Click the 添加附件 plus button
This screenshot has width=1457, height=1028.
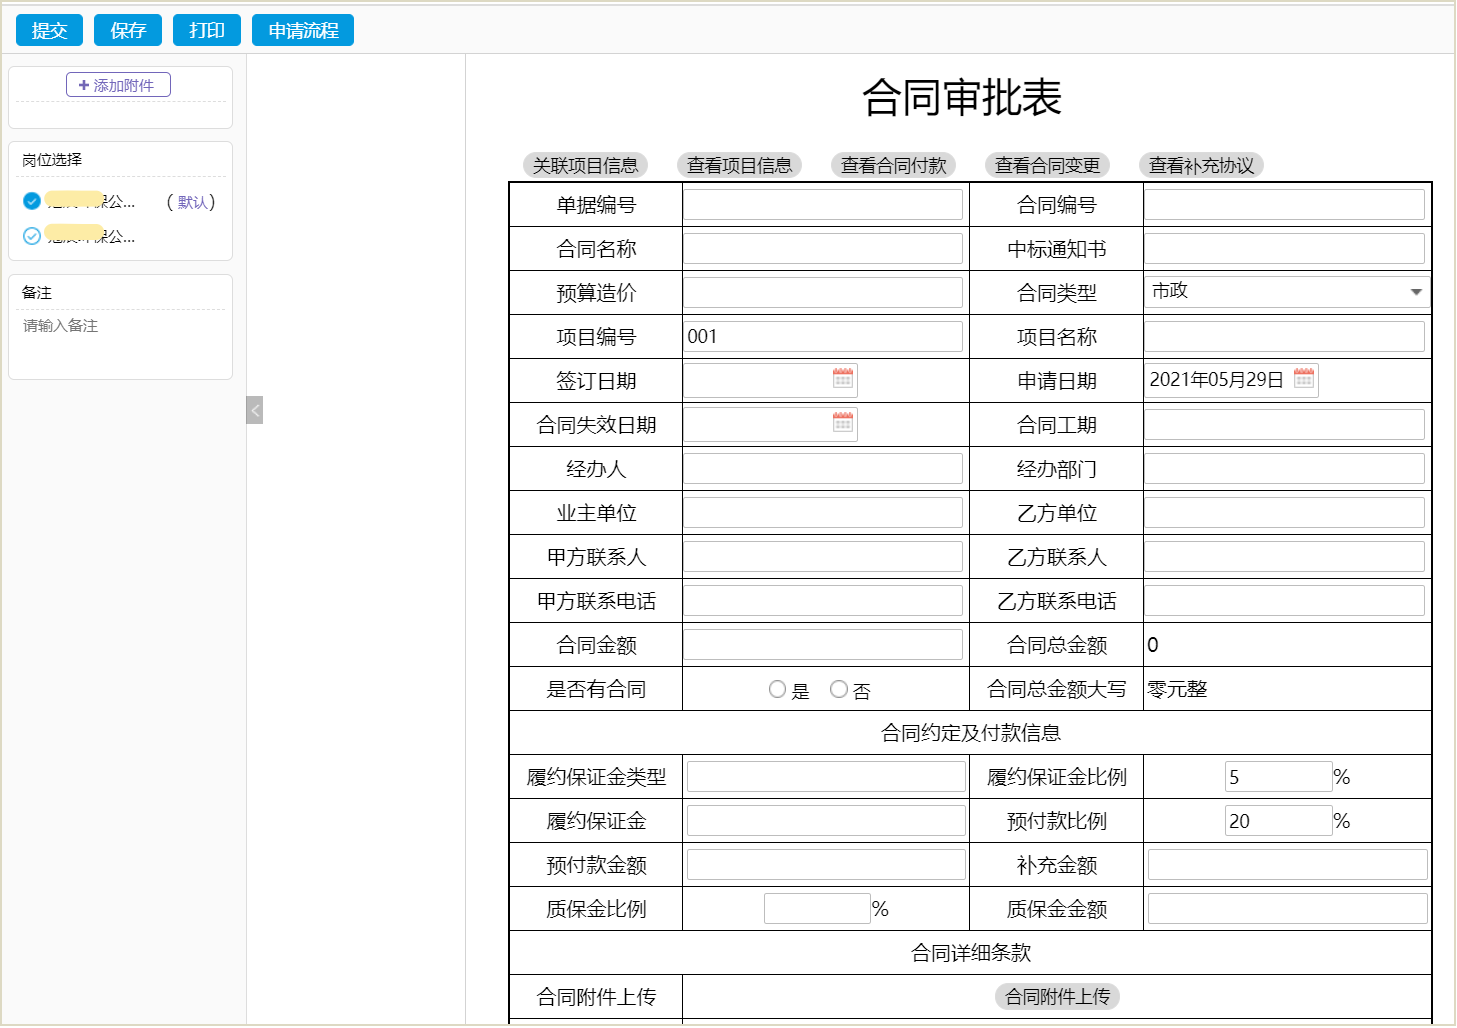[x=118, y=85]
